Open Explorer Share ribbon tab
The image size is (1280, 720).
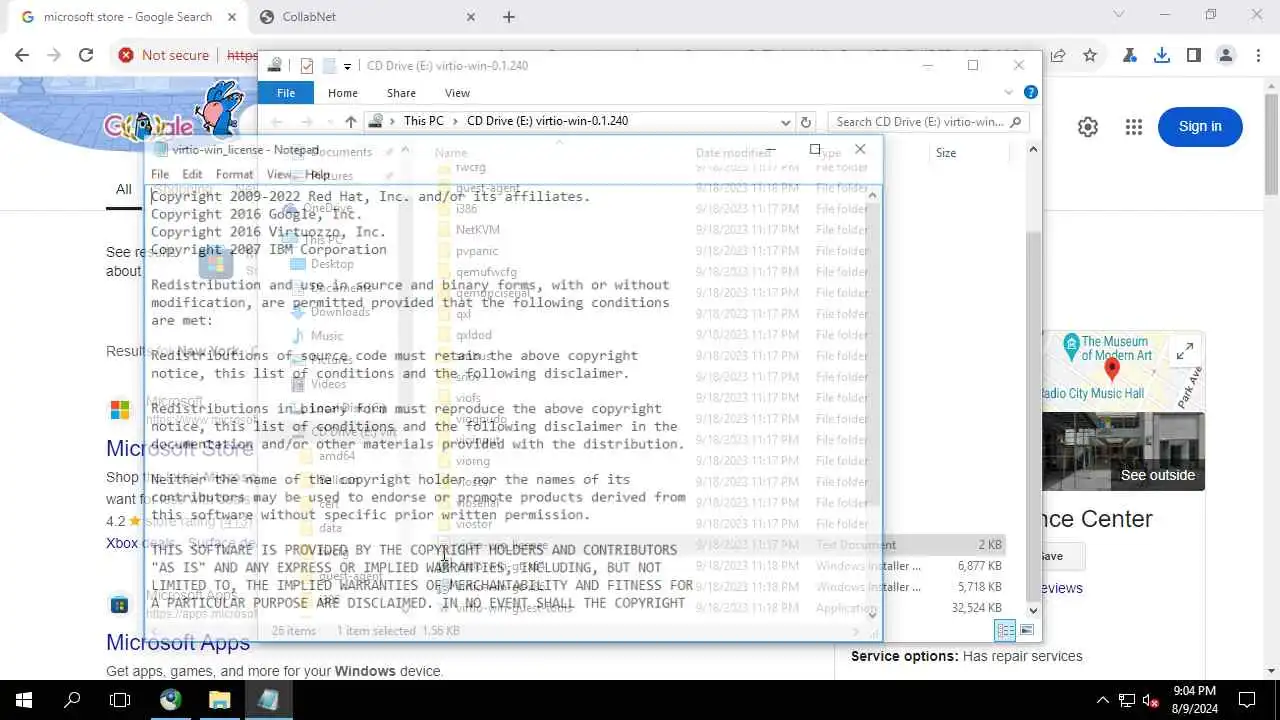point(401,93)
